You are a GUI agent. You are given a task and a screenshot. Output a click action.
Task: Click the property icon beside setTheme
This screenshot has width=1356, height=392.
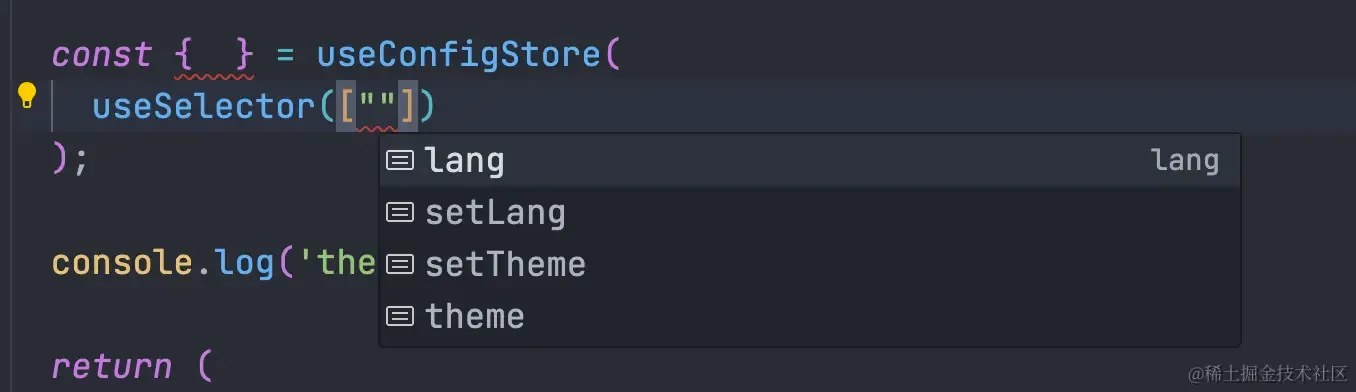[400, 264]
